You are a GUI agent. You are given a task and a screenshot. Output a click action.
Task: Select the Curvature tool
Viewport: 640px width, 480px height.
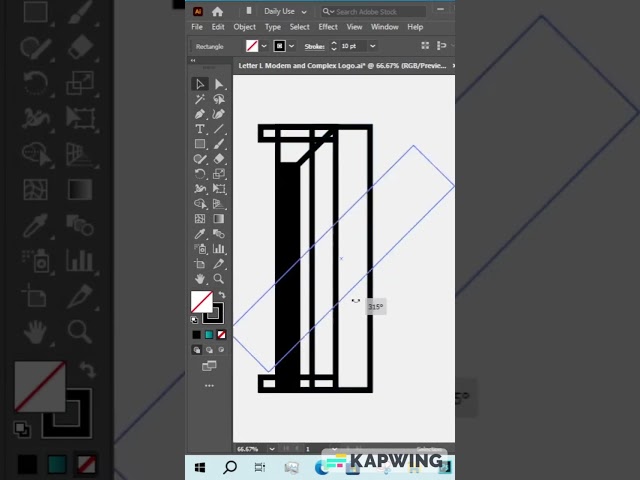(219, 114)
